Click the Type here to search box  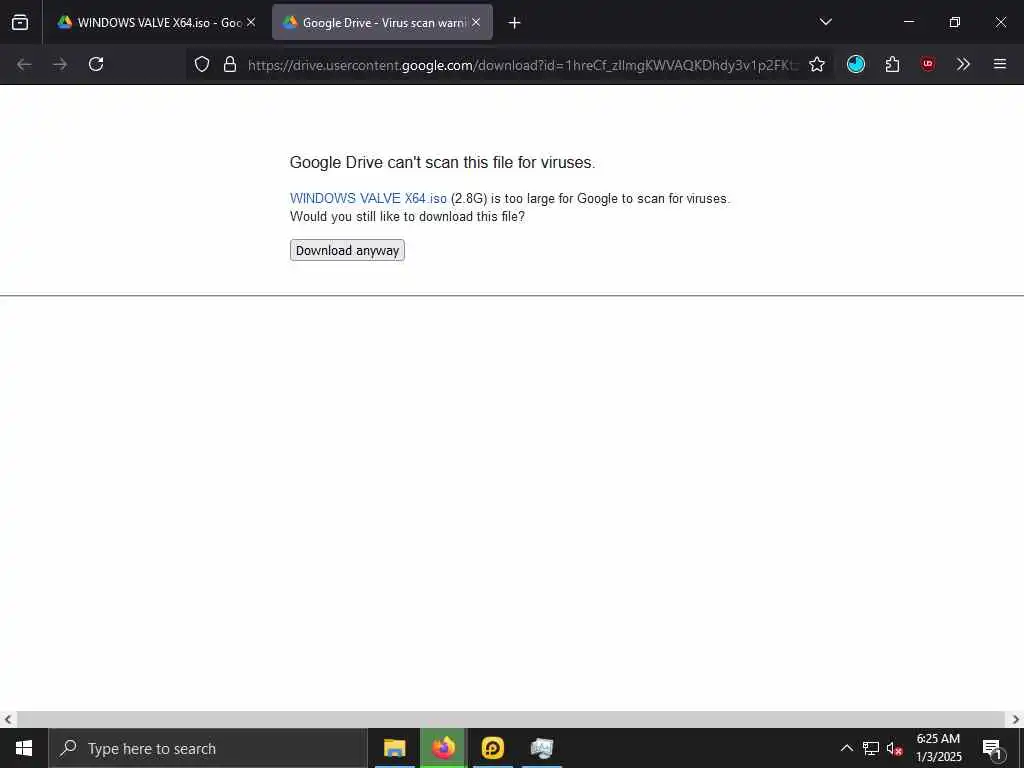(x=208, y=748)
